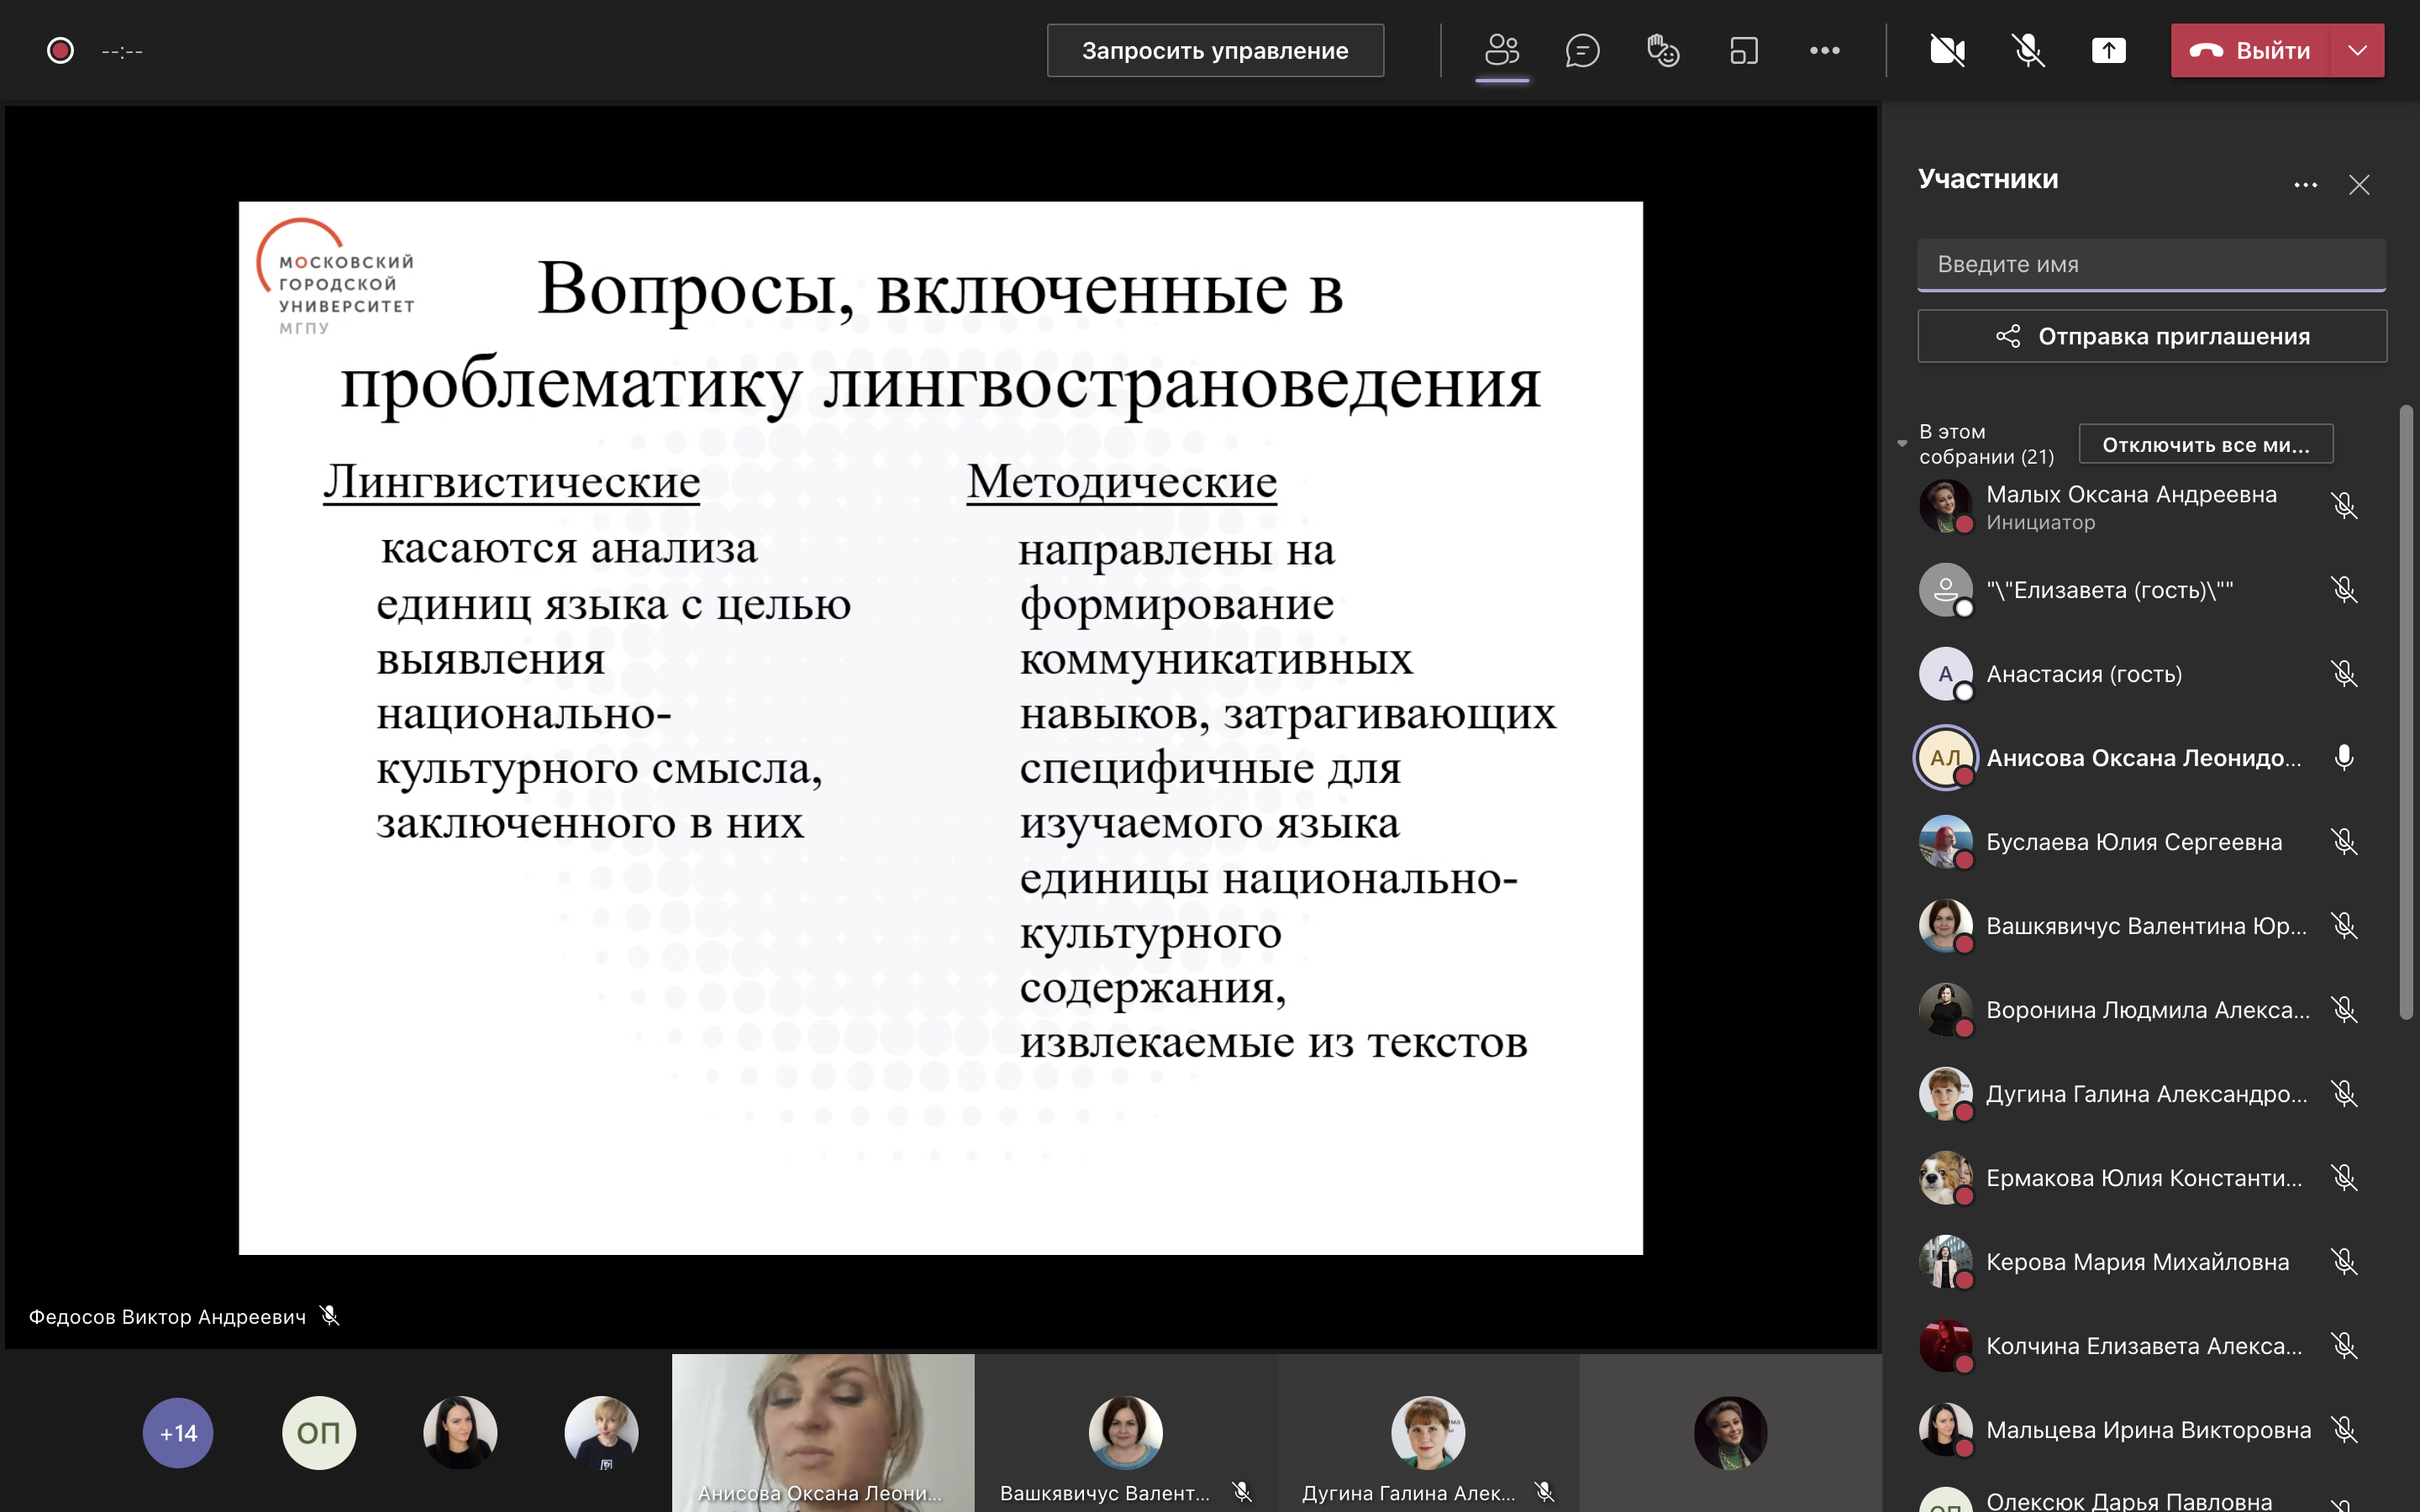Click the recording indicator dot
Screen dimensions: 2420x1512
(60, 49)
